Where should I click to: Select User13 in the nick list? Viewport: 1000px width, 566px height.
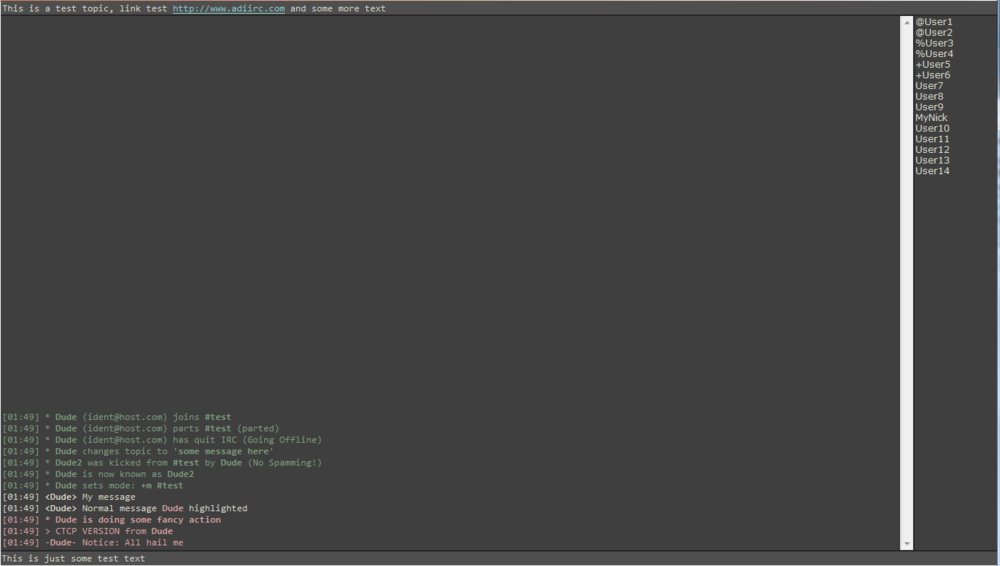932,160
